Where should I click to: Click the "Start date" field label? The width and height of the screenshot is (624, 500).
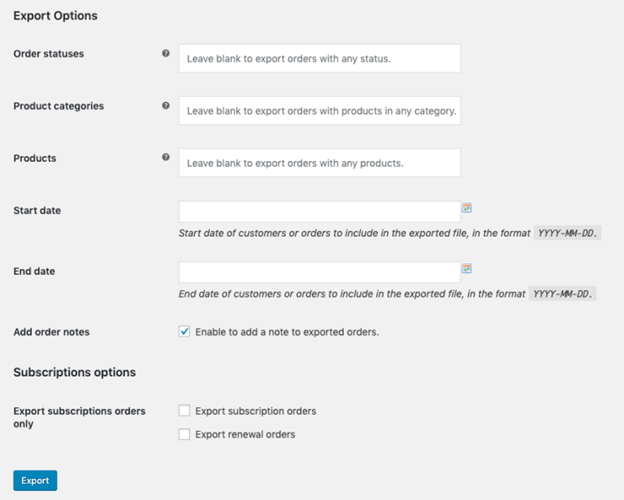click(x=36, y=210)
